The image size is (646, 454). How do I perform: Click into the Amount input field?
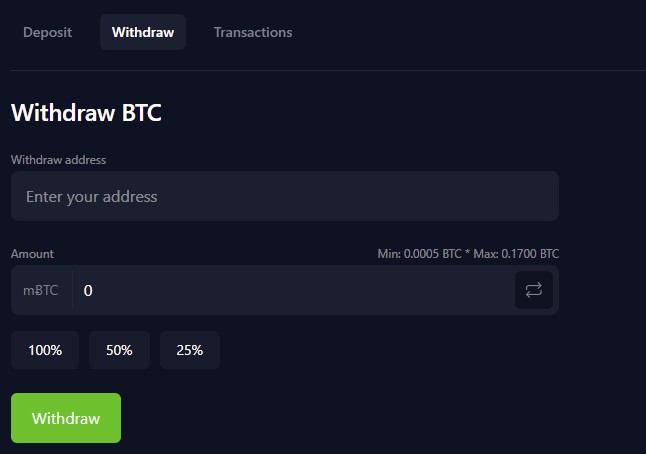(x=290, y=290)
